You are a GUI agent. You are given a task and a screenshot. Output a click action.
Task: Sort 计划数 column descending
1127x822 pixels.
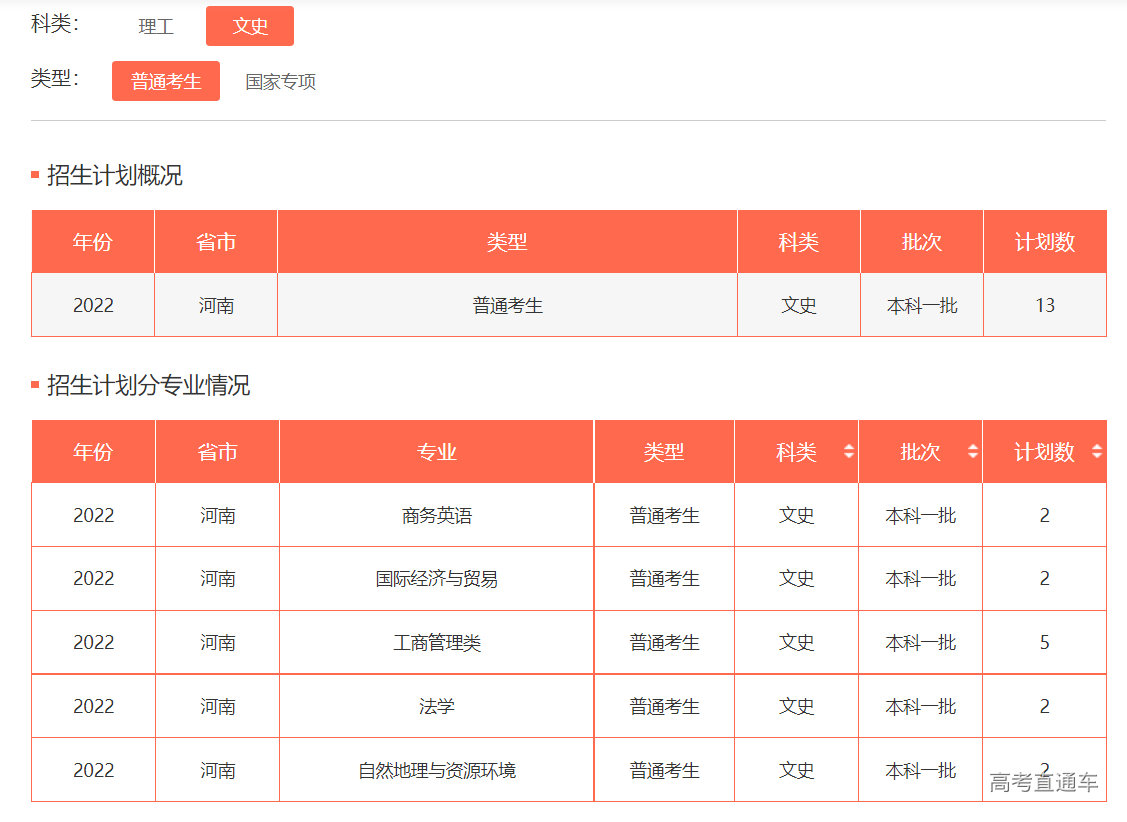[x=1097, y=456]
